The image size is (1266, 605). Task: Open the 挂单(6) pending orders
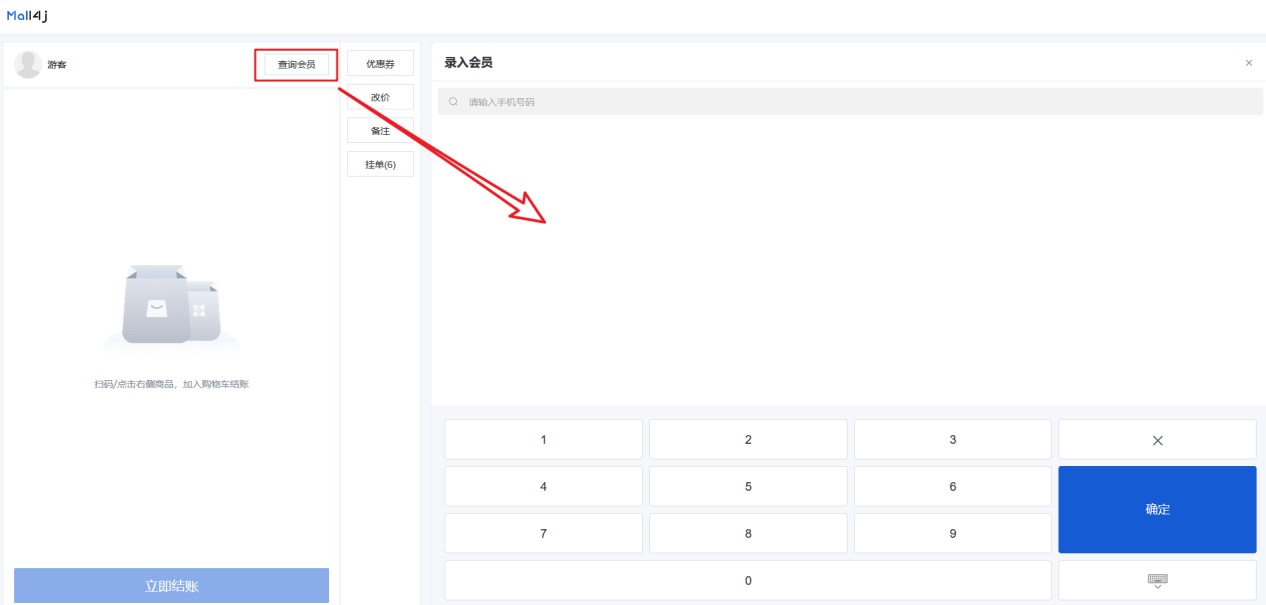[x=380, y=164]
